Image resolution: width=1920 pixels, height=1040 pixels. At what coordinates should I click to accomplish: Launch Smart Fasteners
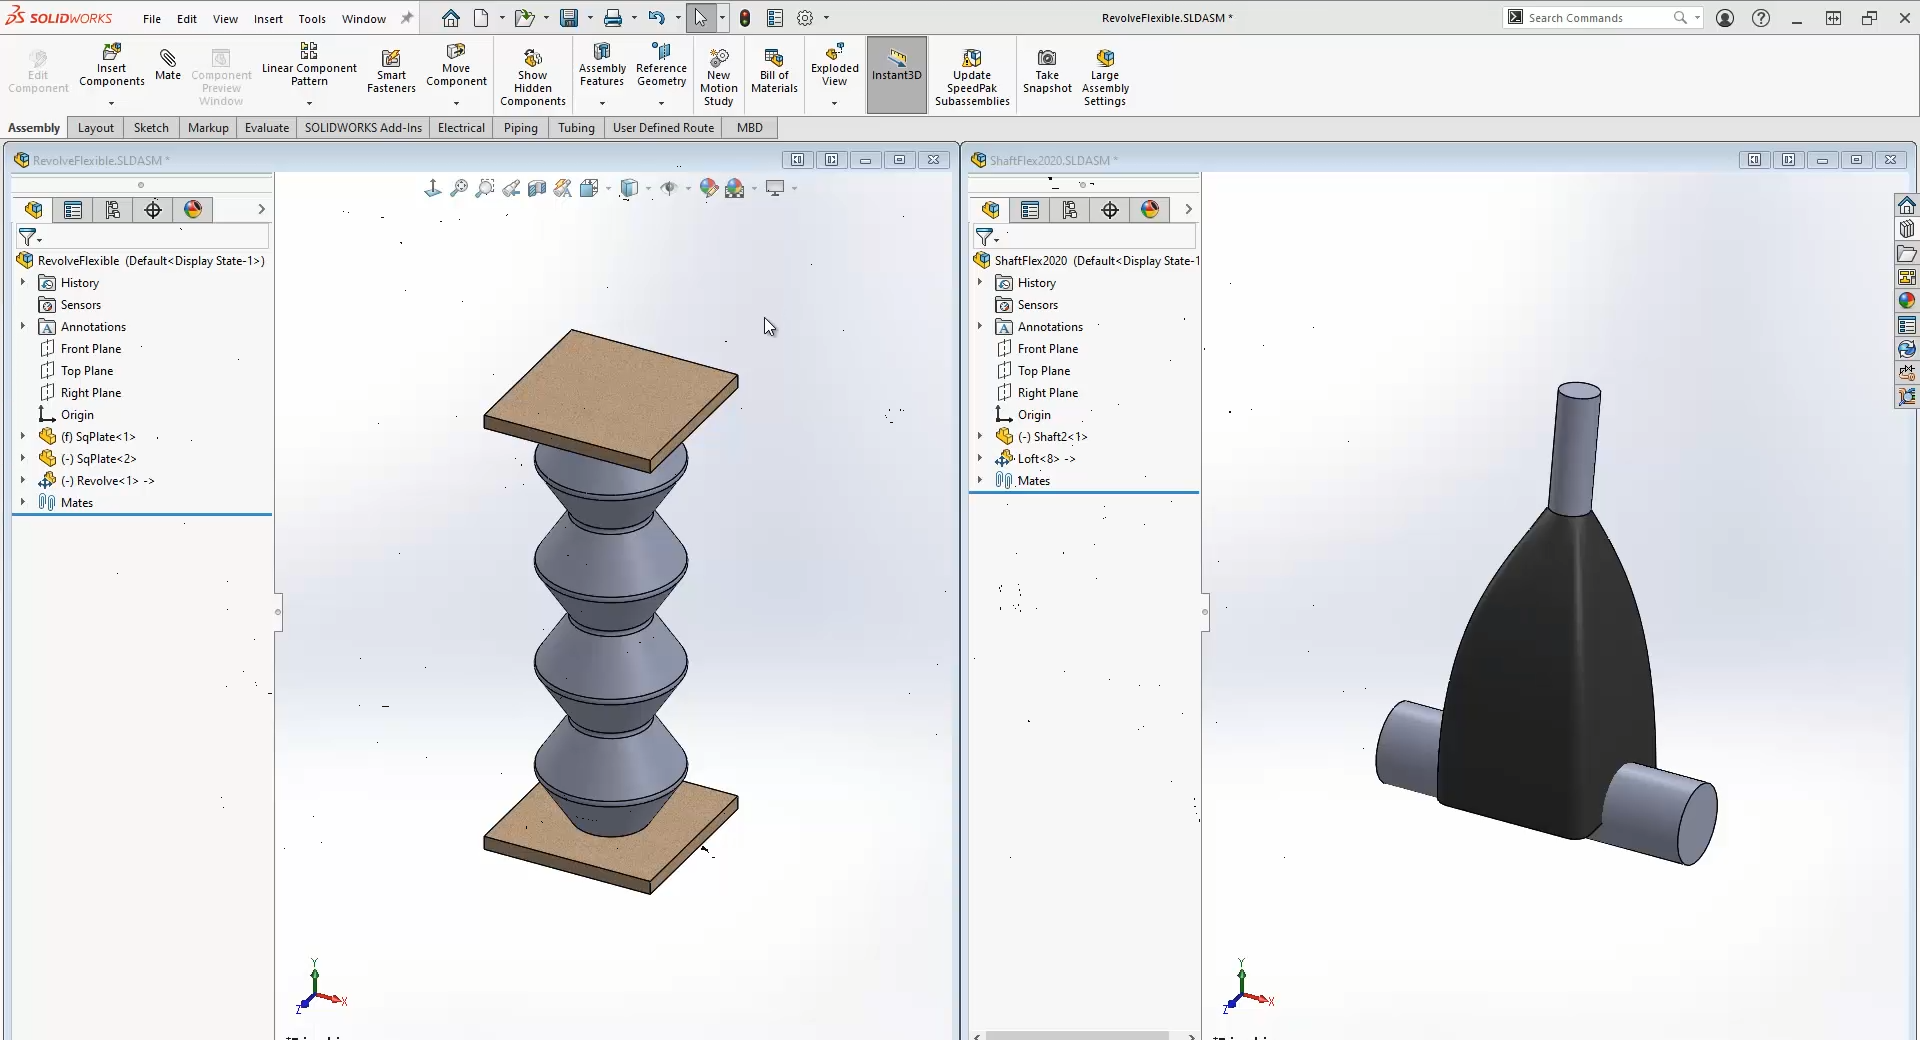pyautogui.click(x=391, y=72)
